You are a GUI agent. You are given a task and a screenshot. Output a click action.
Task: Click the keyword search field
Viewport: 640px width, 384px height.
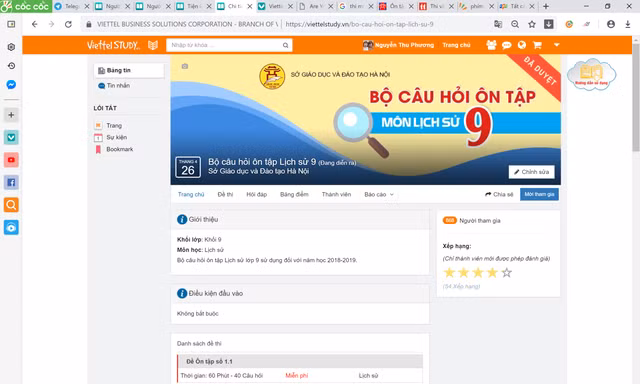pyautogui.click(x=224, y=45)
